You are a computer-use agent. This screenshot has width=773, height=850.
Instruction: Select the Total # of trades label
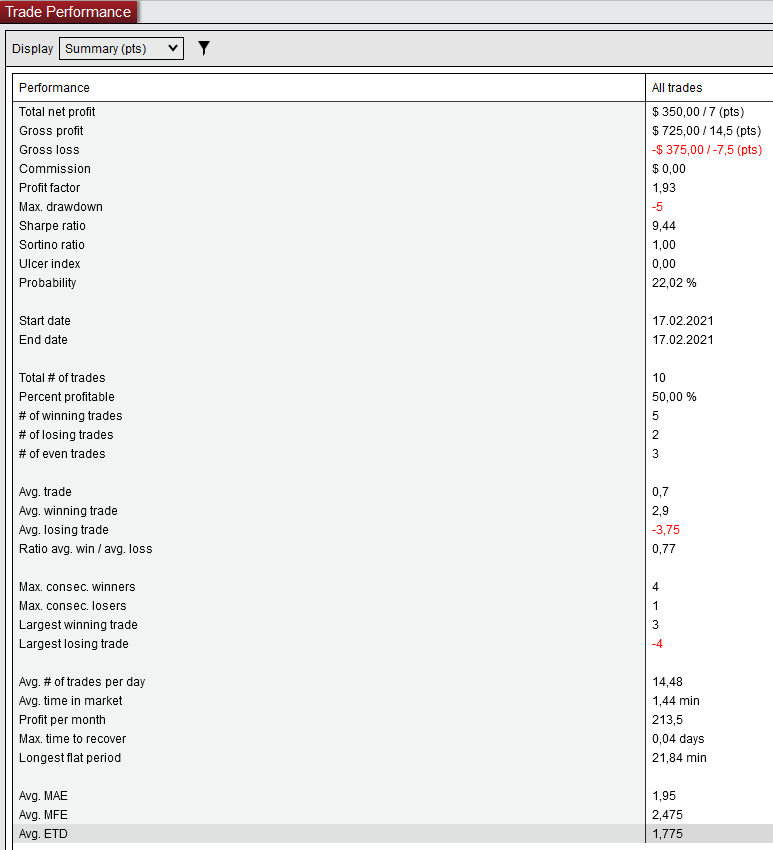tap(62, 377)
